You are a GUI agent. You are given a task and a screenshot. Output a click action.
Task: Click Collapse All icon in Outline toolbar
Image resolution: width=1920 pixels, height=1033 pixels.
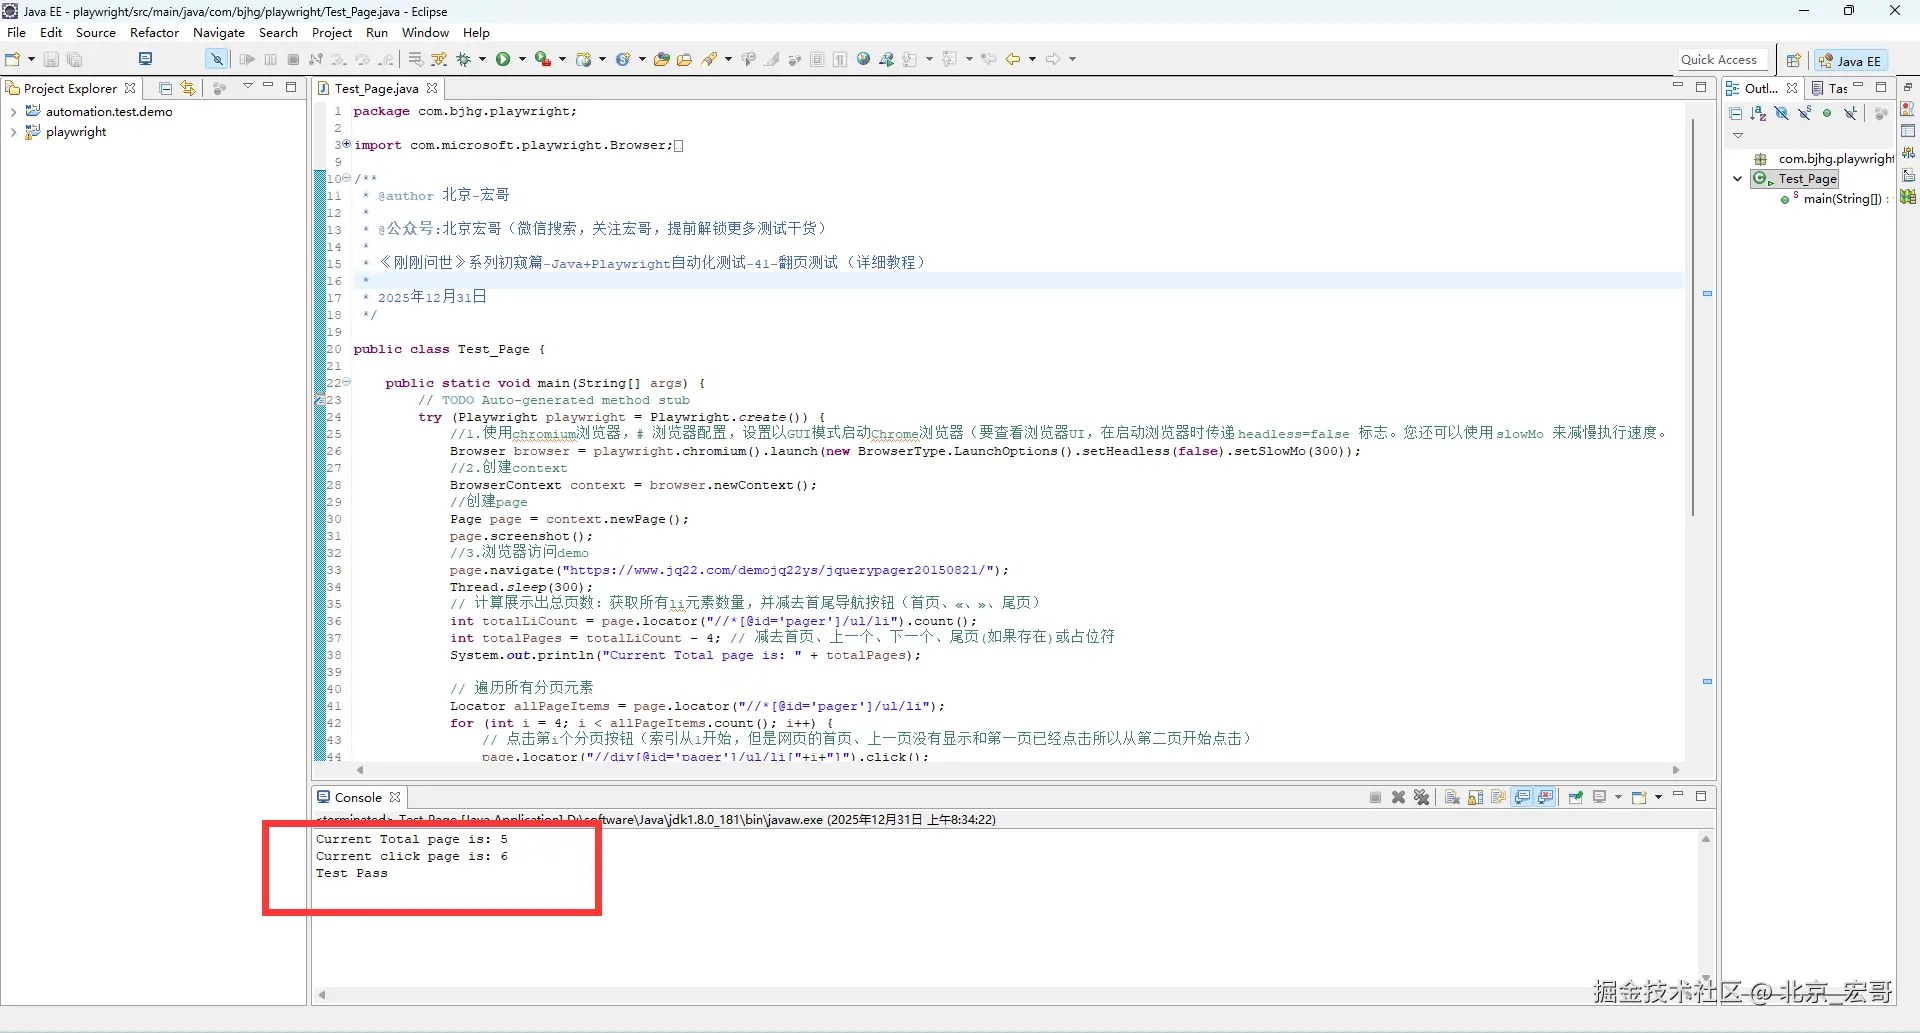[1736, 113]
